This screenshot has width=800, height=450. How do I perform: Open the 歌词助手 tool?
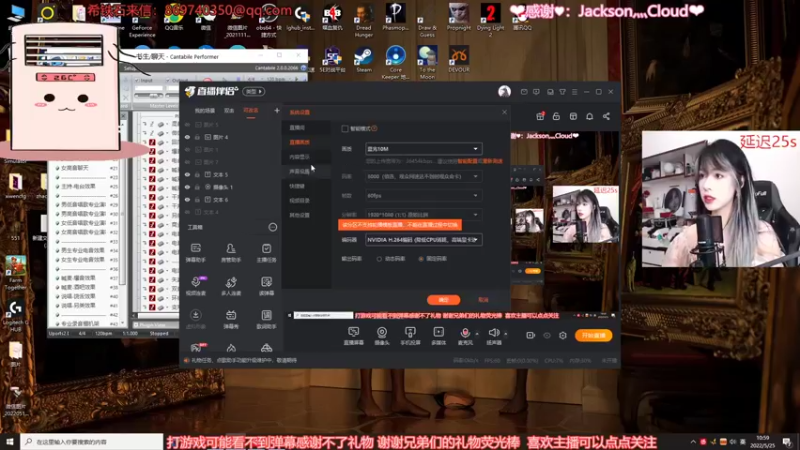click(x=266, y=319)
